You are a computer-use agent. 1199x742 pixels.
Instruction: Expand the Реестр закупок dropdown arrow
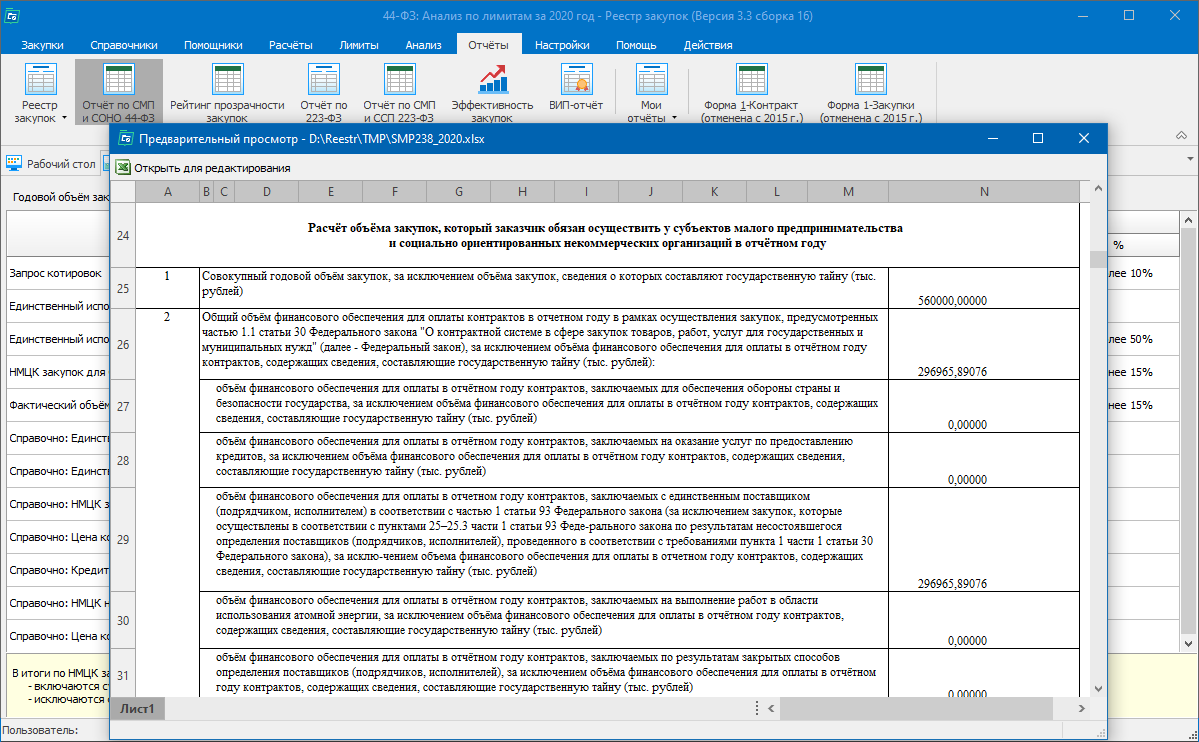(x=64, y=119)
